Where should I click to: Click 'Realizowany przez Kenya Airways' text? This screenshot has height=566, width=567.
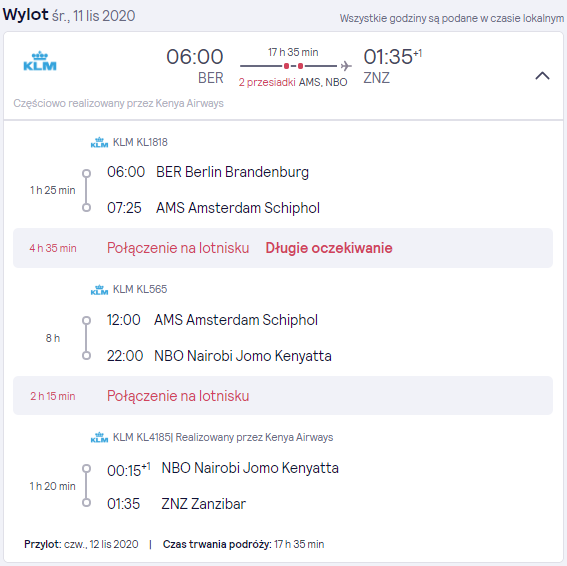(x=254, y=438)
